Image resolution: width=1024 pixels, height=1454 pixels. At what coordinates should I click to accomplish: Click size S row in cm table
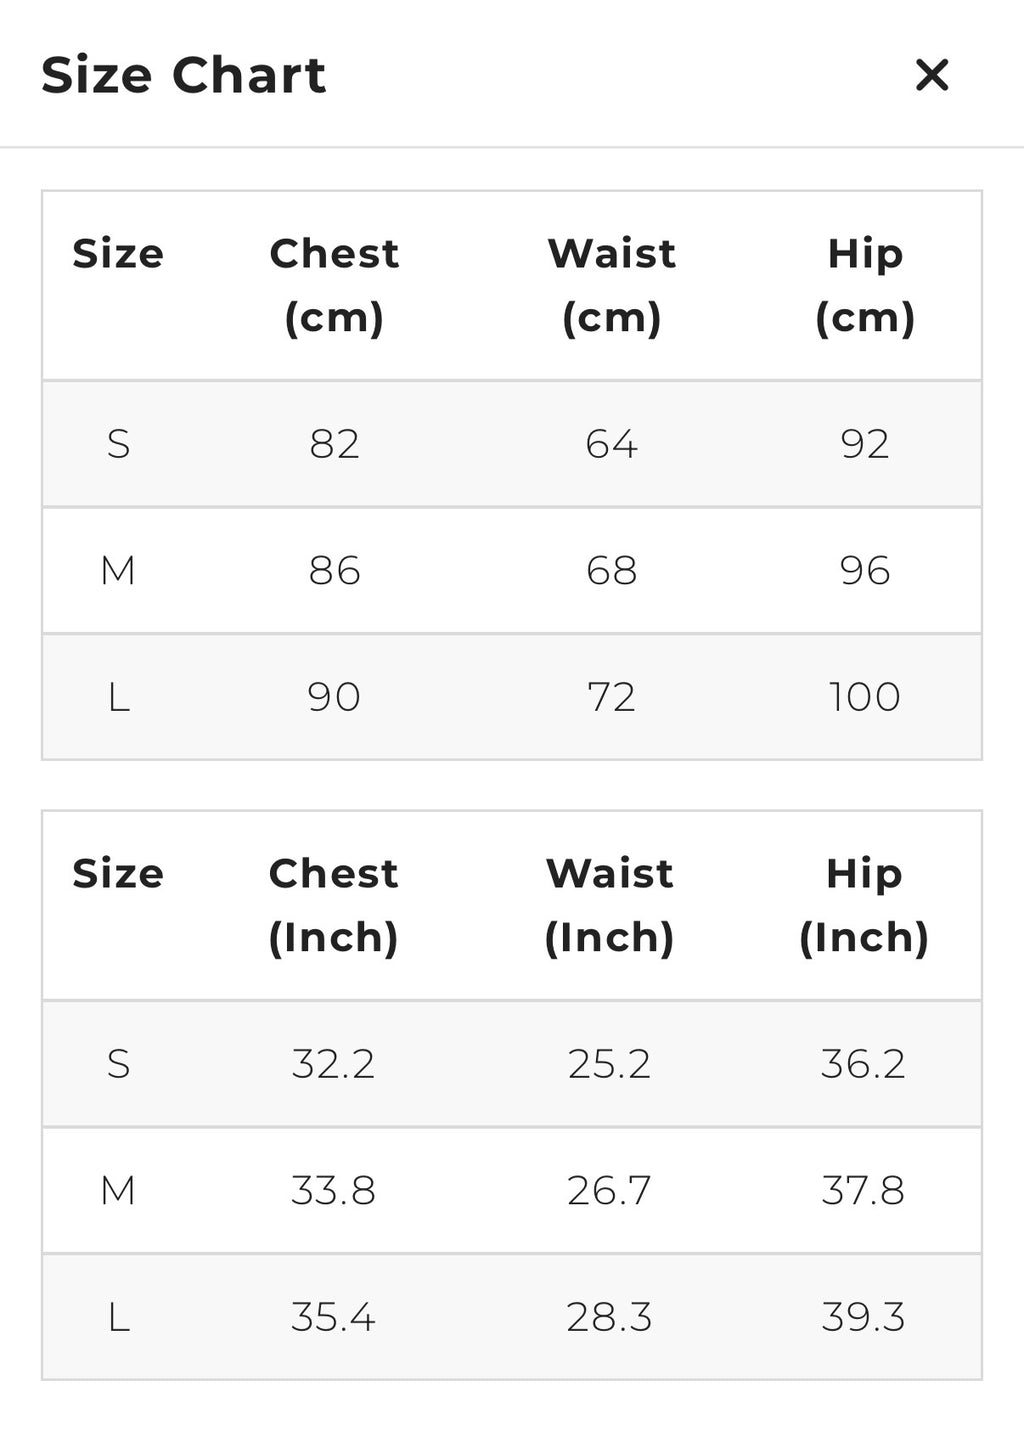click(118, 444)
